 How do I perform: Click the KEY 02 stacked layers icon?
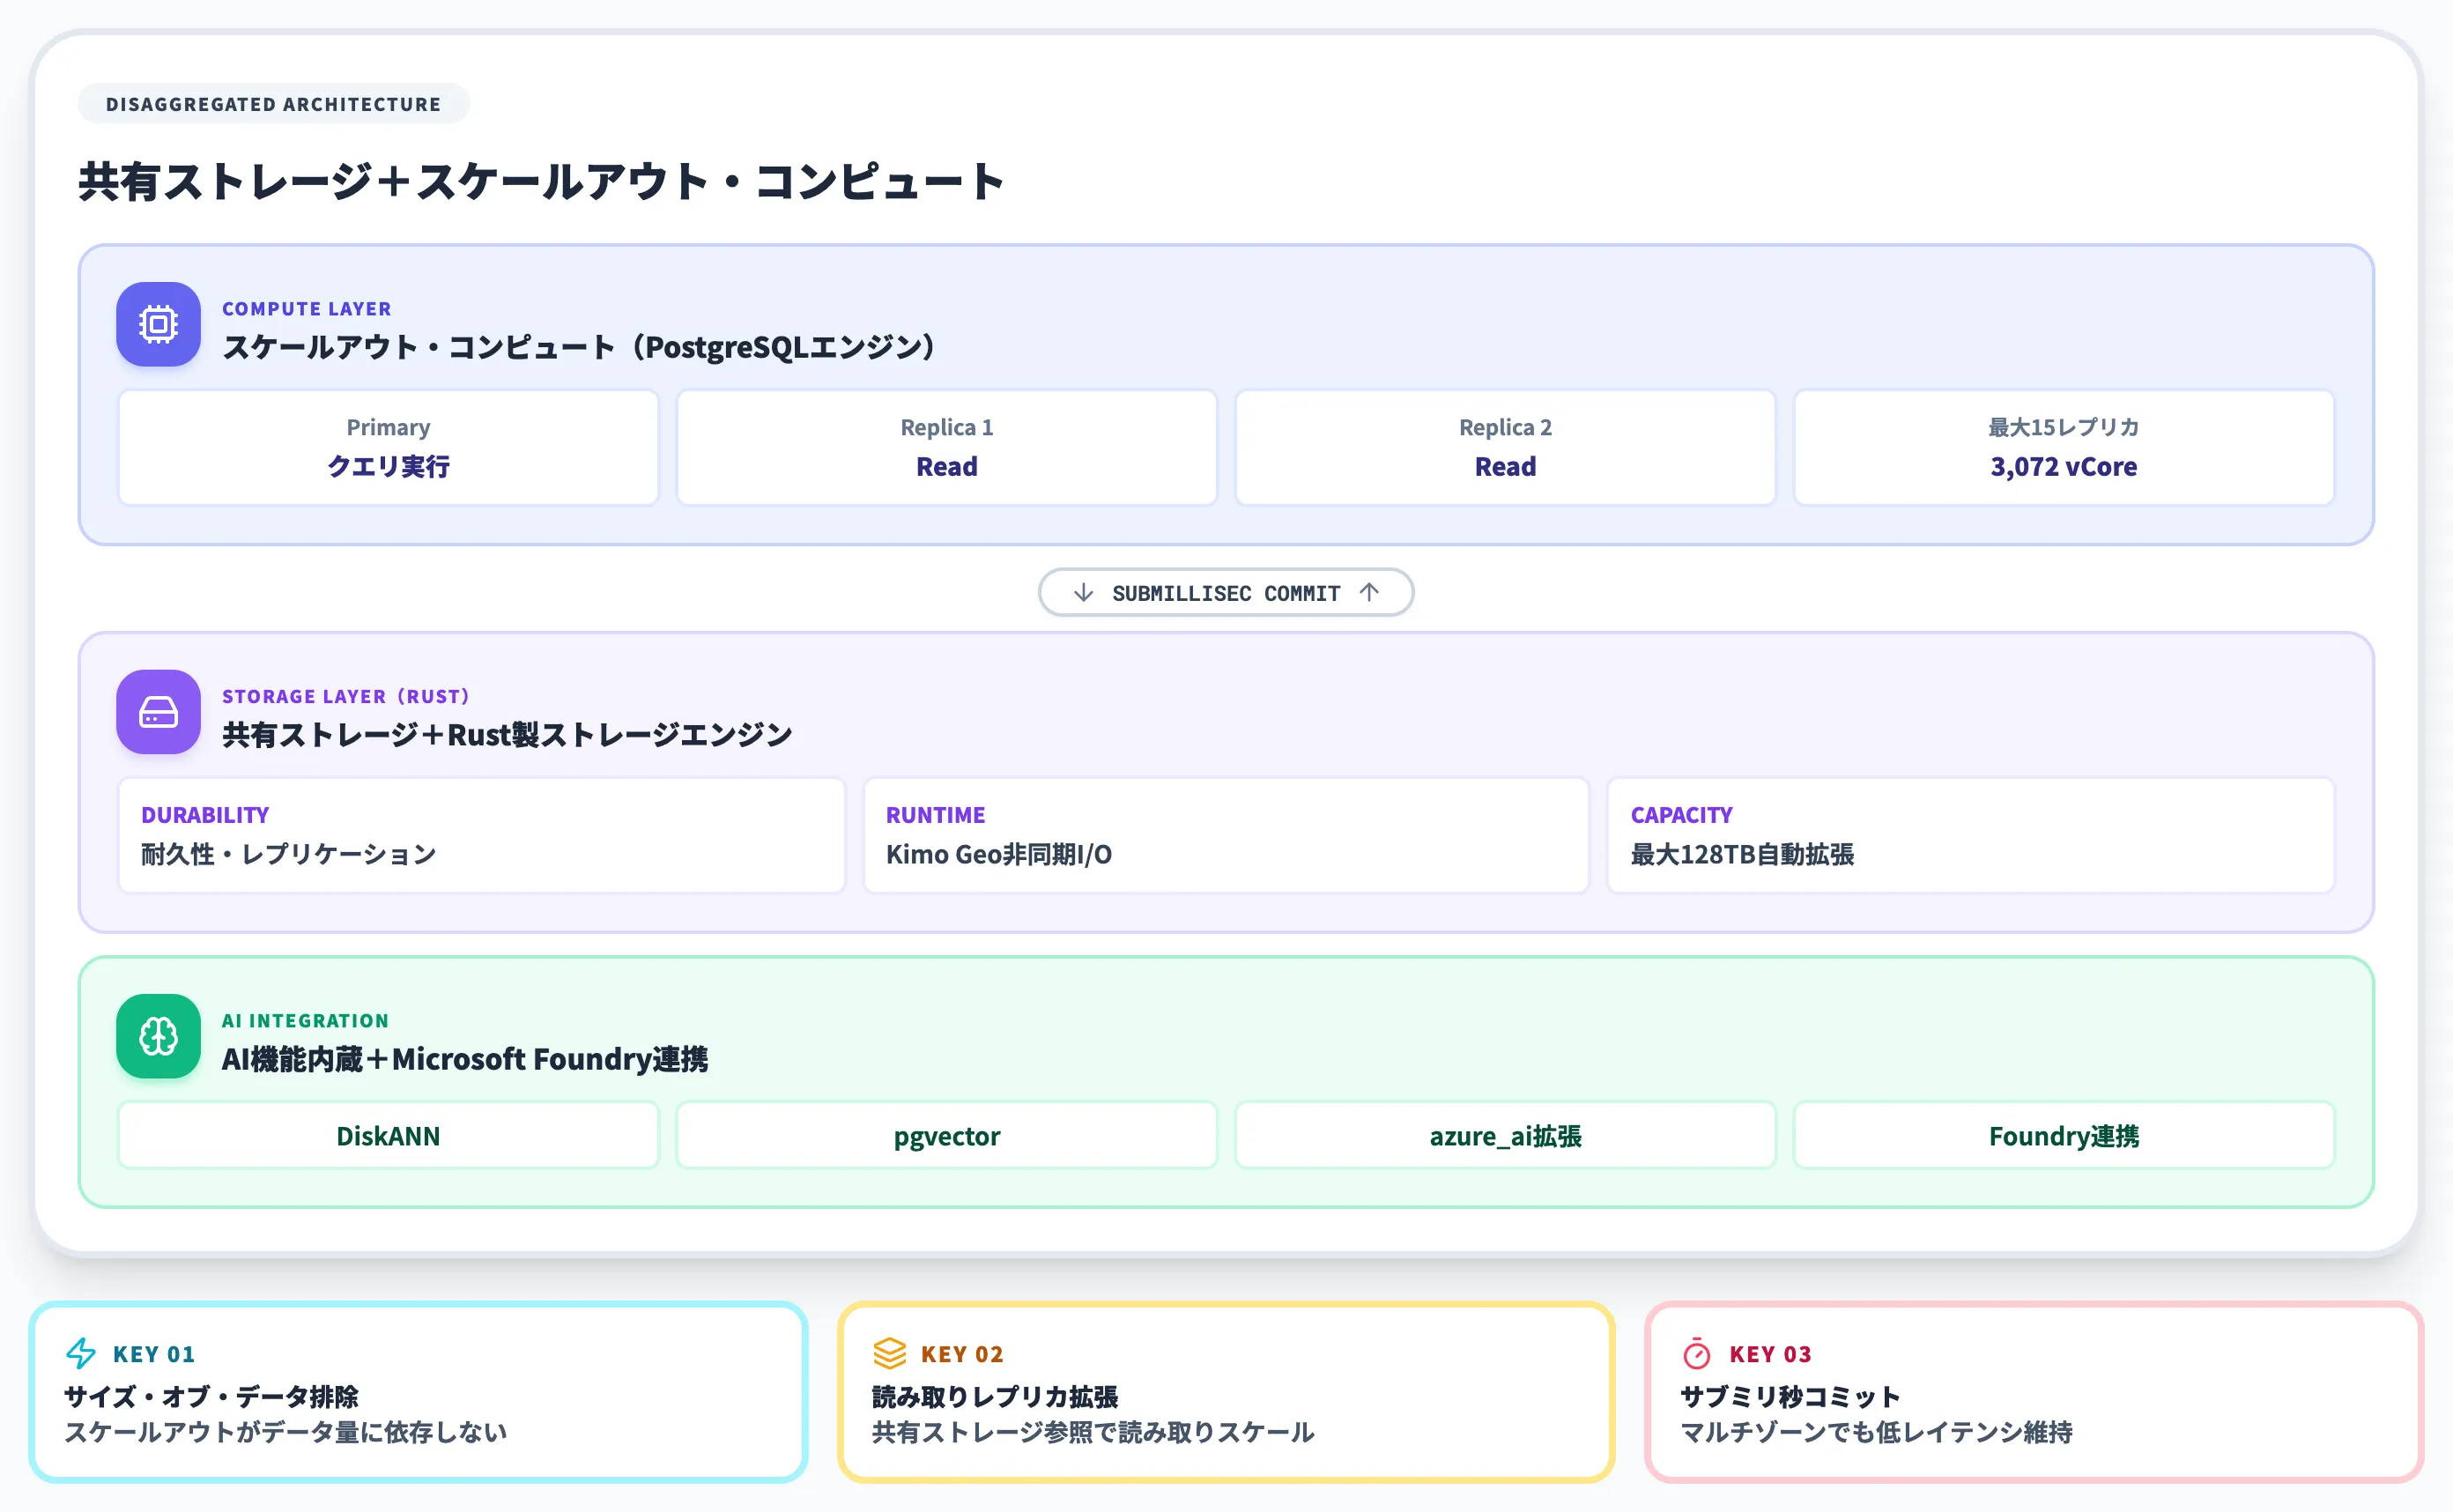889,1353
